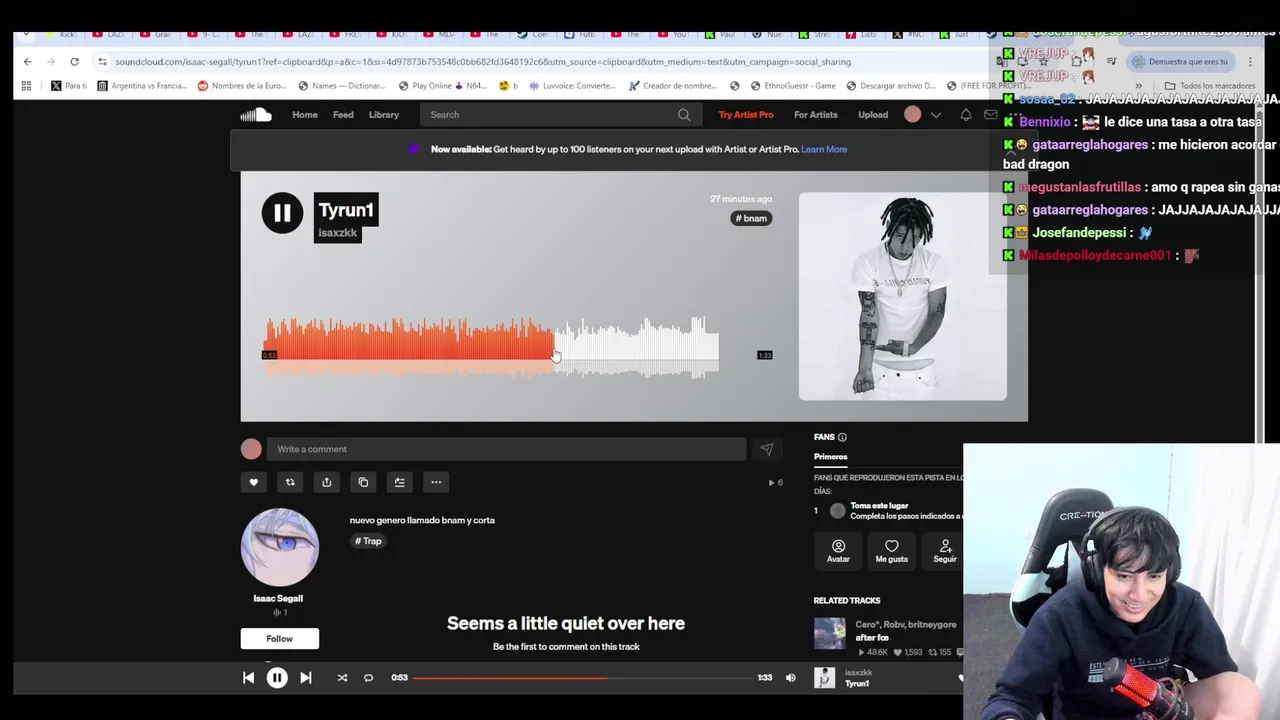Screen dimensions: 1280x720
Task: Open the related track 'after fœ' thumbnail
Action: [830, 633]
